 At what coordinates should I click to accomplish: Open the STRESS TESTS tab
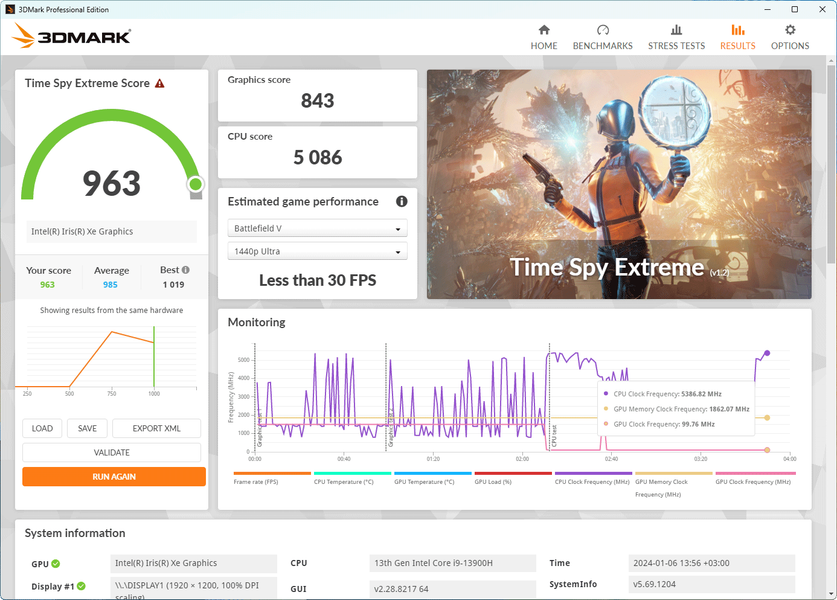point(676,37)
